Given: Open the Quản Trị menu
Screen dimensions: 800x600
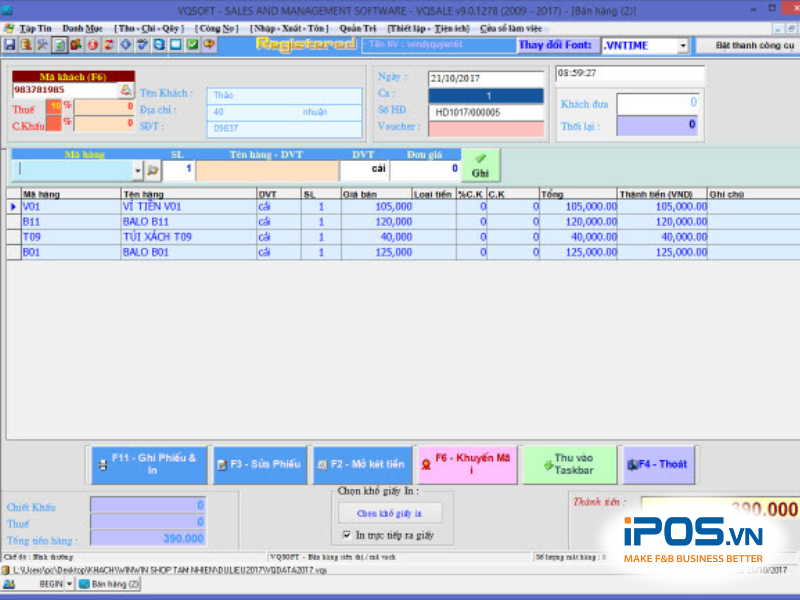Looking at the screenshot, I should 357,29.
